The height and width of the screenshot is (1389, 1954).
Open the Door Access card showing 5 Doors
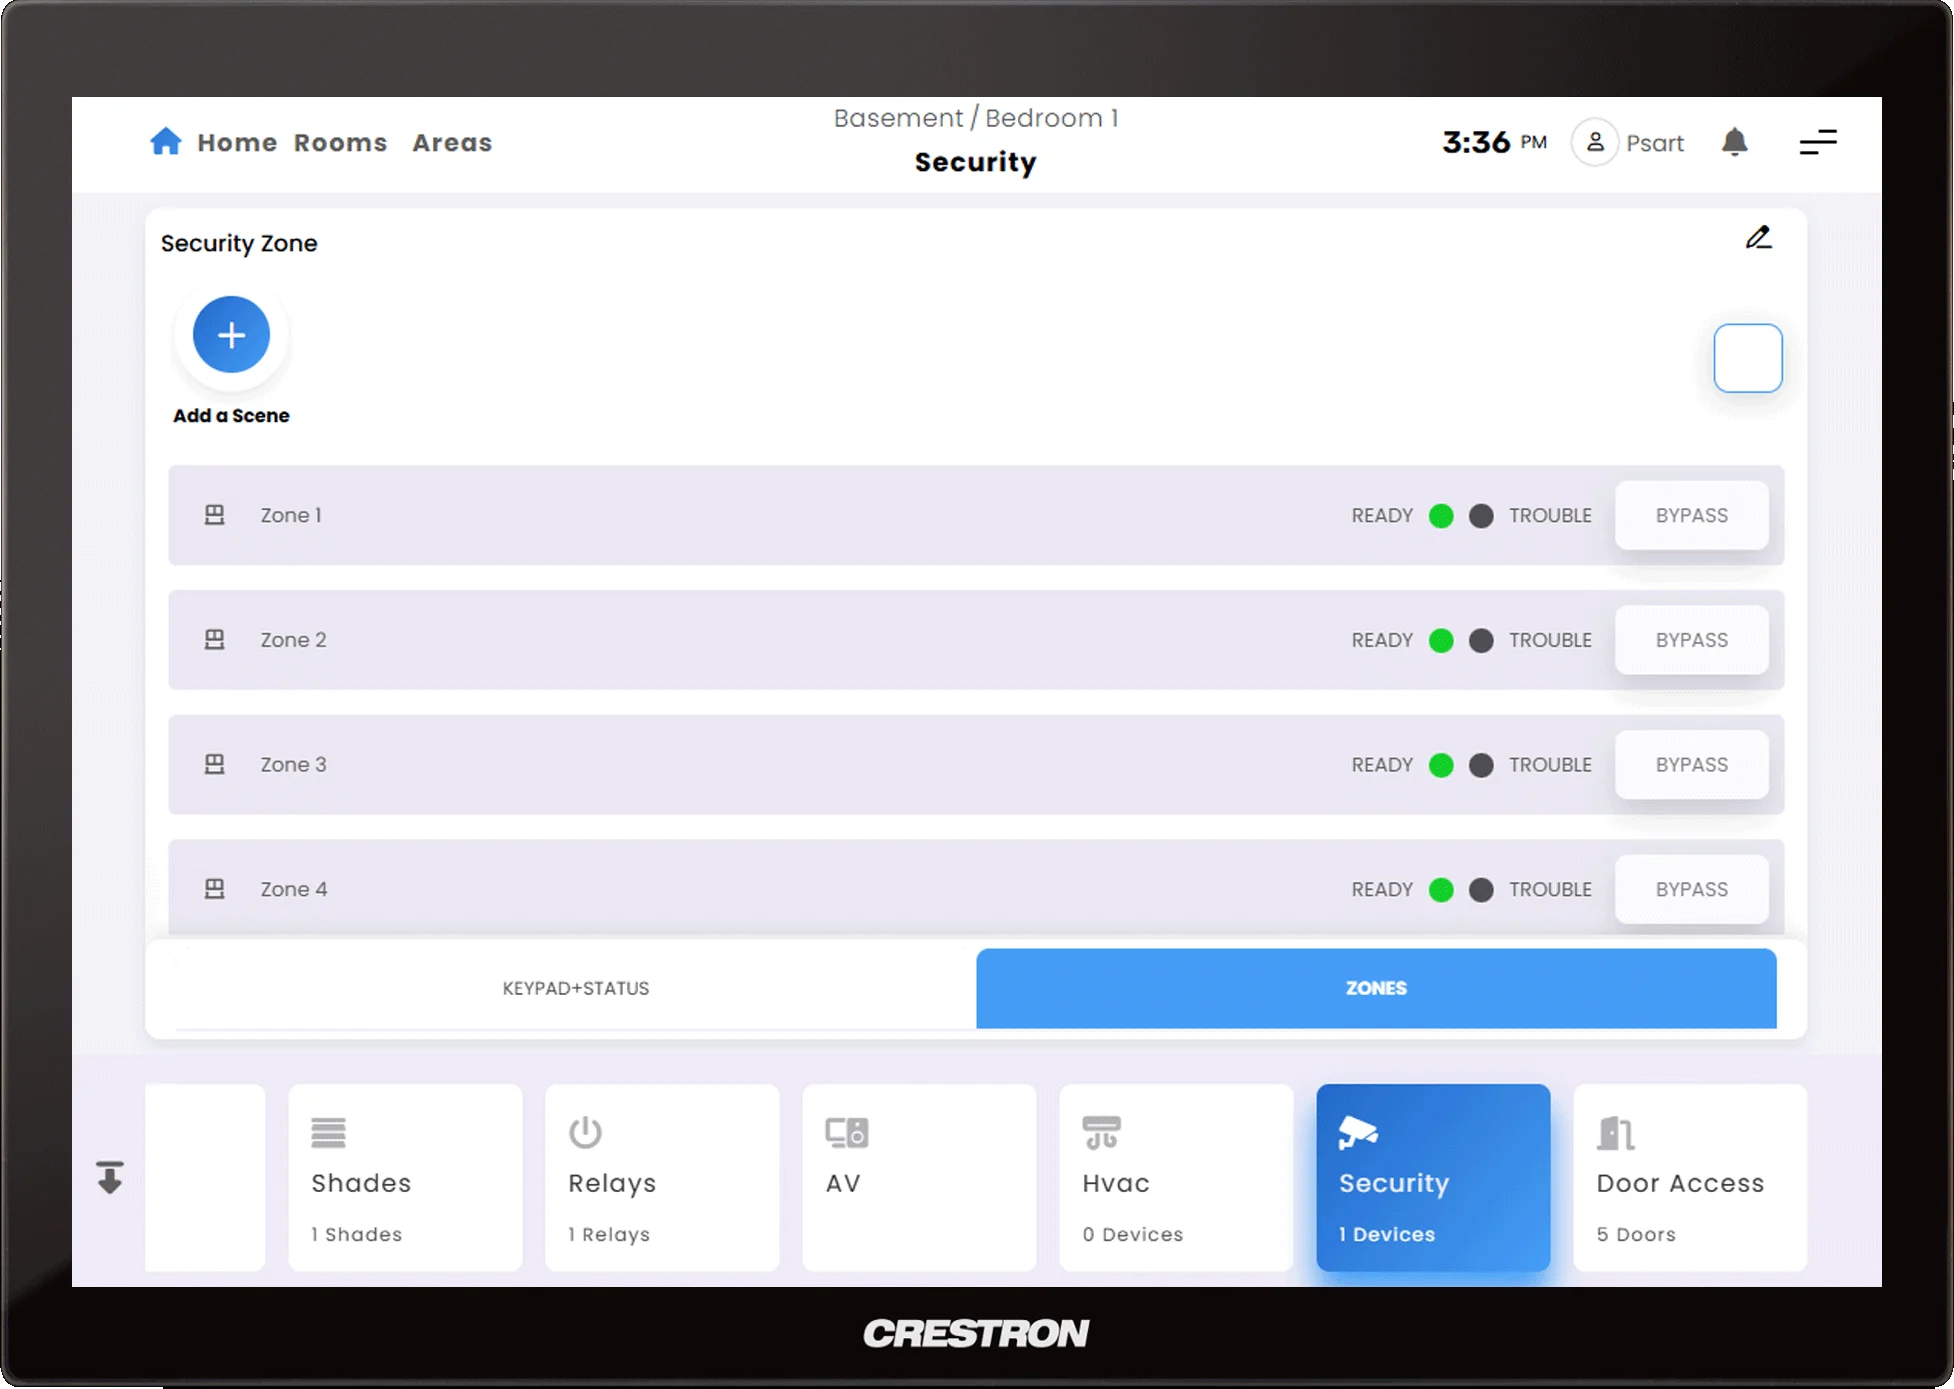[1689, 1177]
